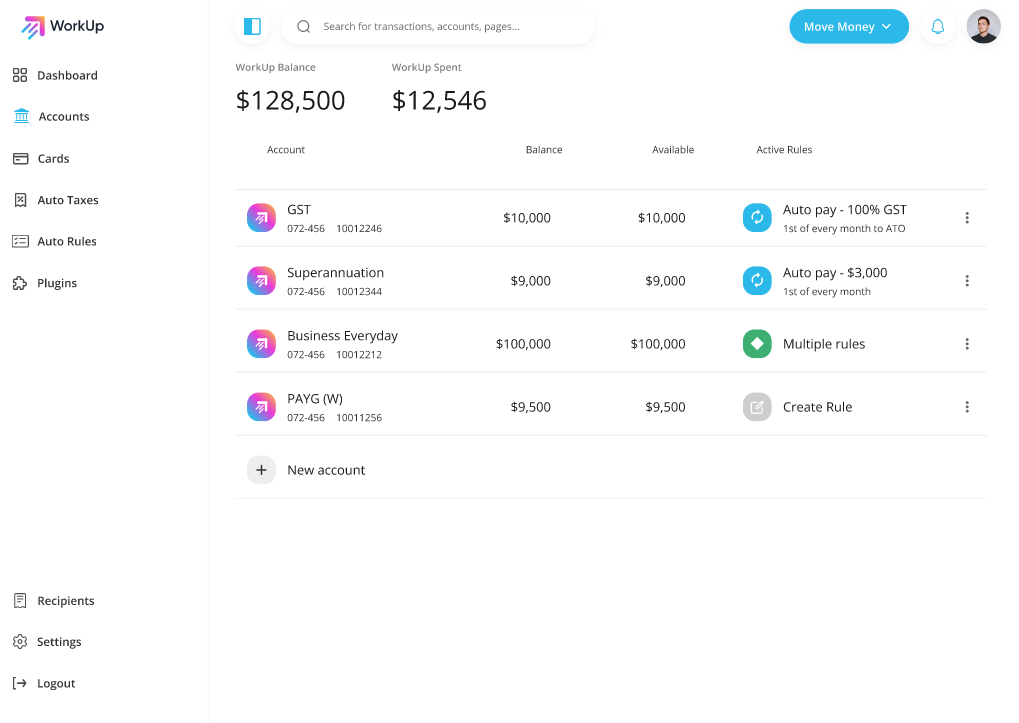Click the GST auto pay rule icon

pos(757,218)
